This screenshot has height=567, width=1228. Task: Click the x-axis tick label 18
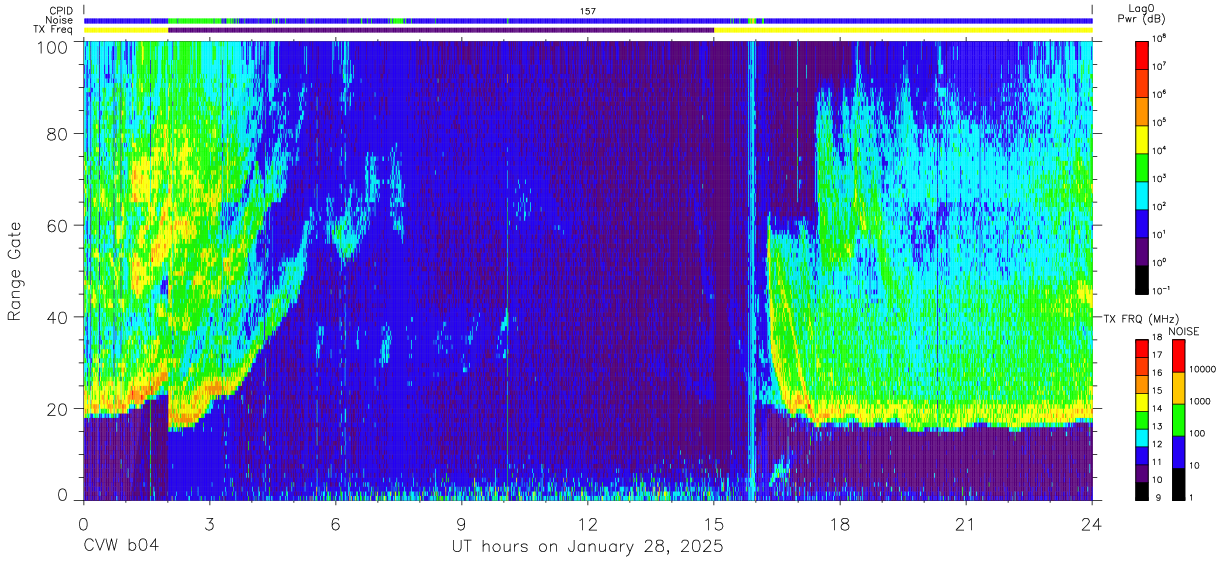coord(840,524)
